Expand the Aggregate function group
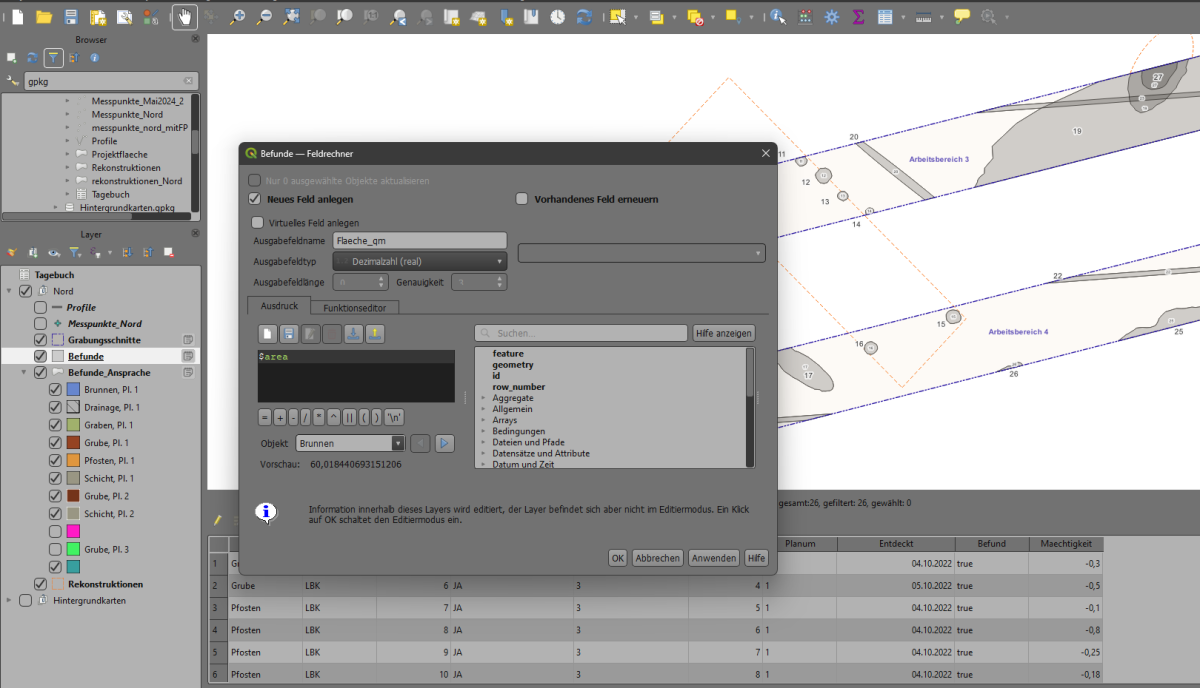Image resolution: width=1200 pixels, height=688 pixels. coord(484,398)
